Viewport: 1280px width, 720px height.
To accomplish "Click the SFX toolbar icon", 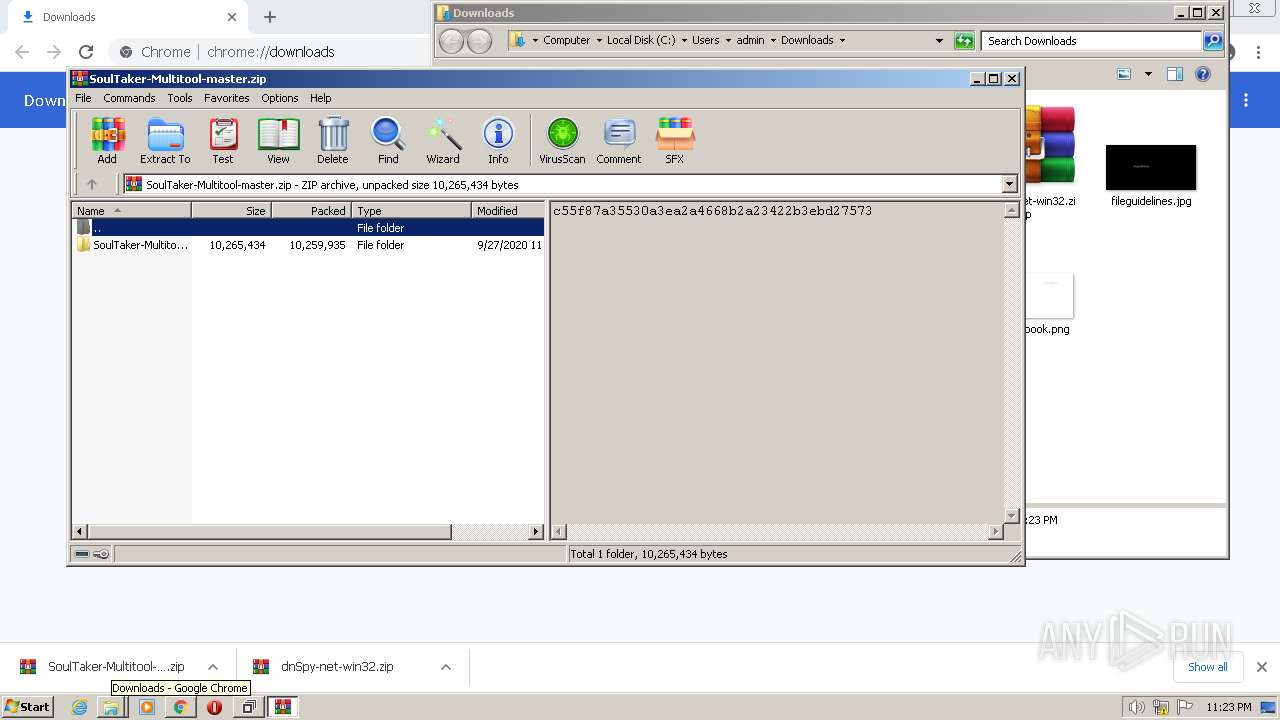I will click(675, 140).
